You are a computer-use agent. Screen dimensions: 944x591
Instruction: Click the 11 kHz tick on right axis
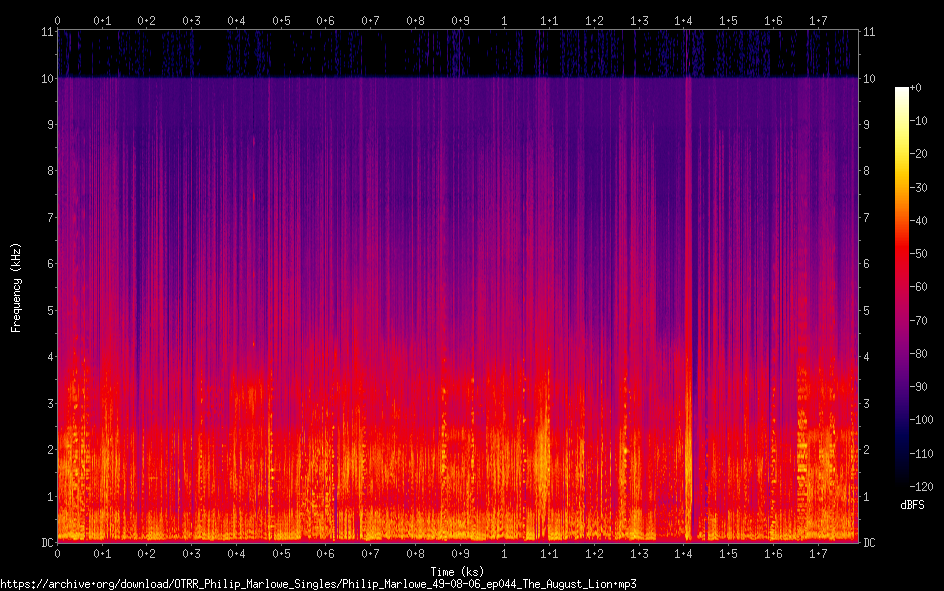click(869, 32)
